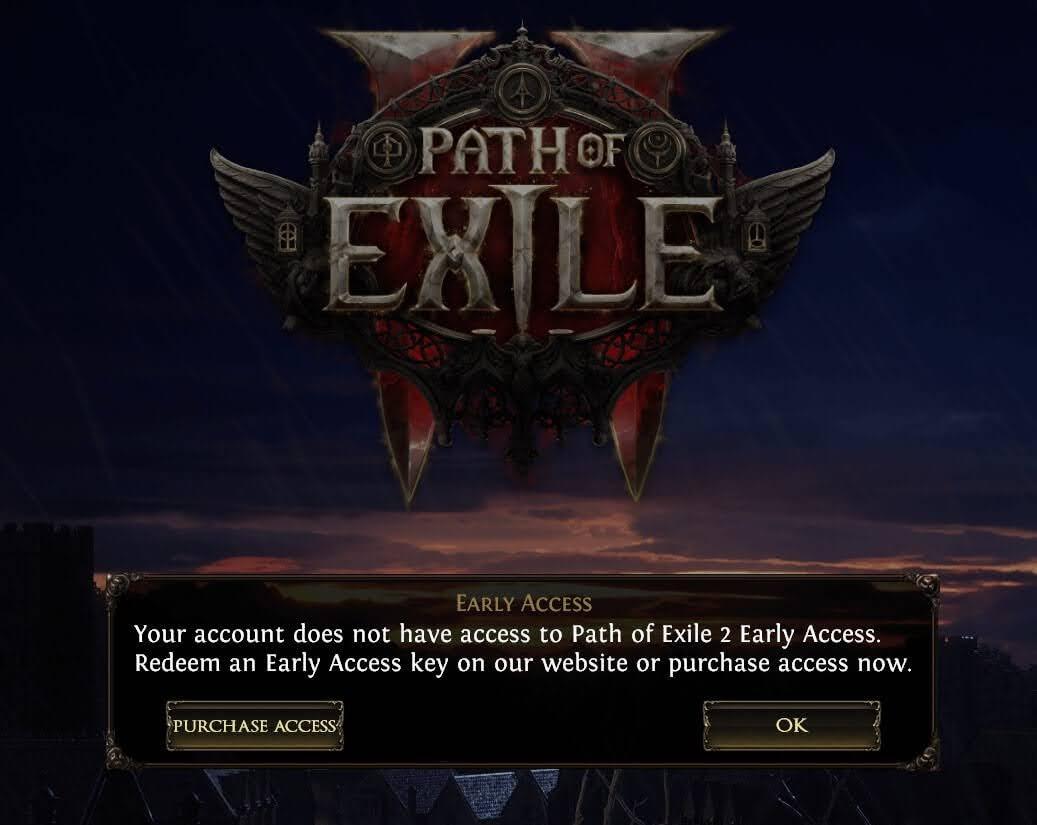Click the top-left ornamental corner of the dialog
Image resolution: width=1037 pixels, height=825 pixels.
(119, 586)
